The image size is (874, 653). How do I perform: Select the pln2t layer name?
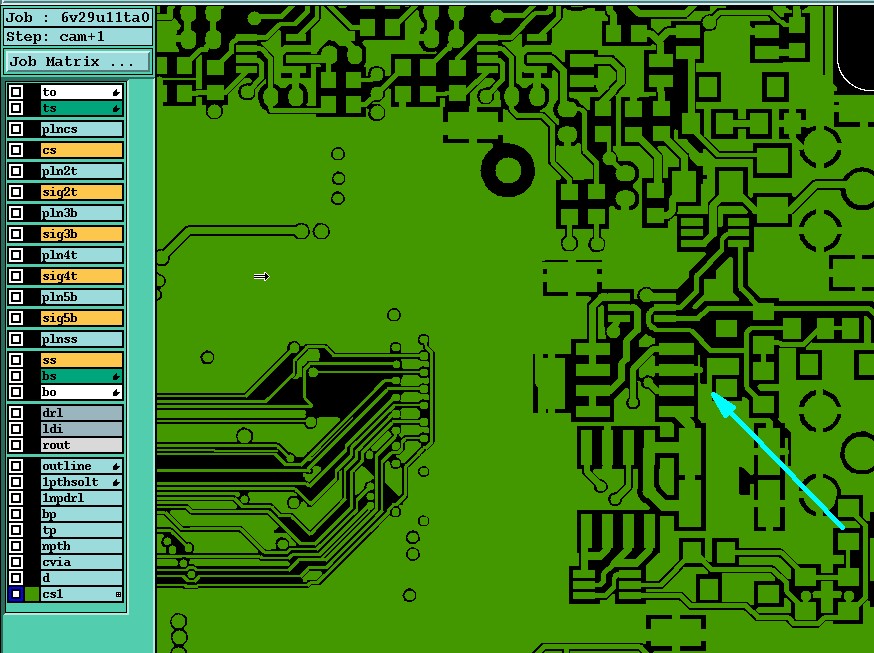tap(81, 171)
